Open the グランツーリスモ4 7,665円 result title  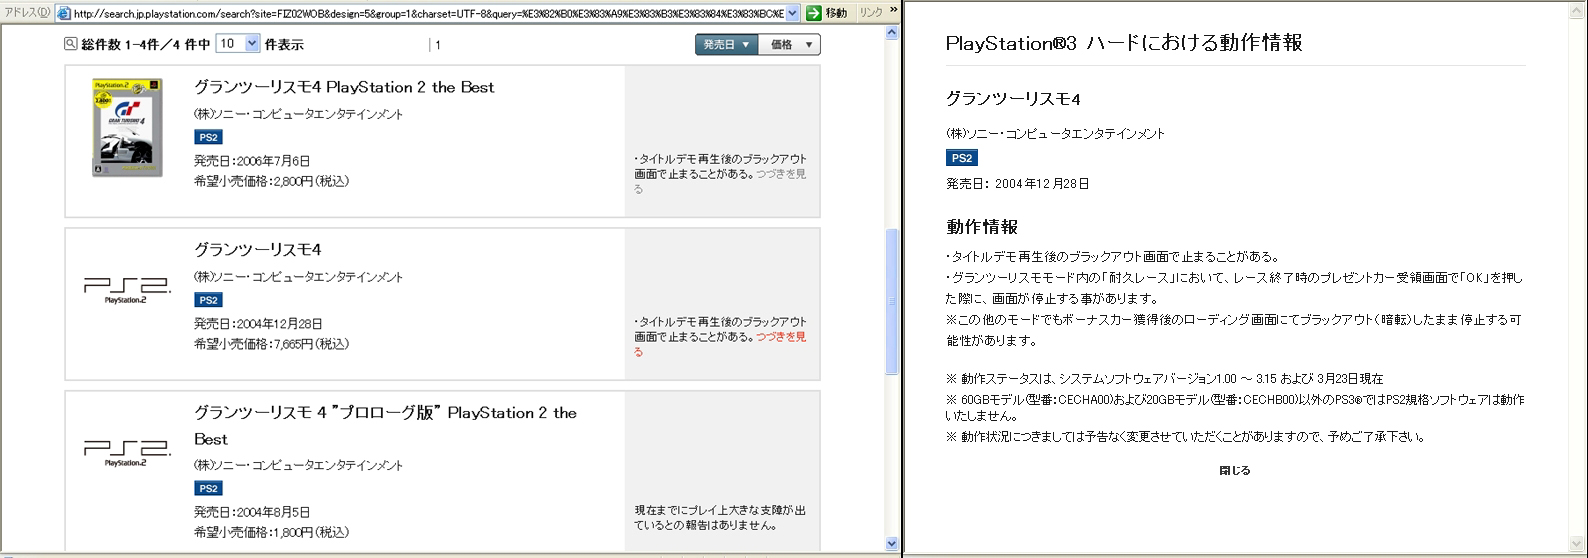tap(257, 249)
